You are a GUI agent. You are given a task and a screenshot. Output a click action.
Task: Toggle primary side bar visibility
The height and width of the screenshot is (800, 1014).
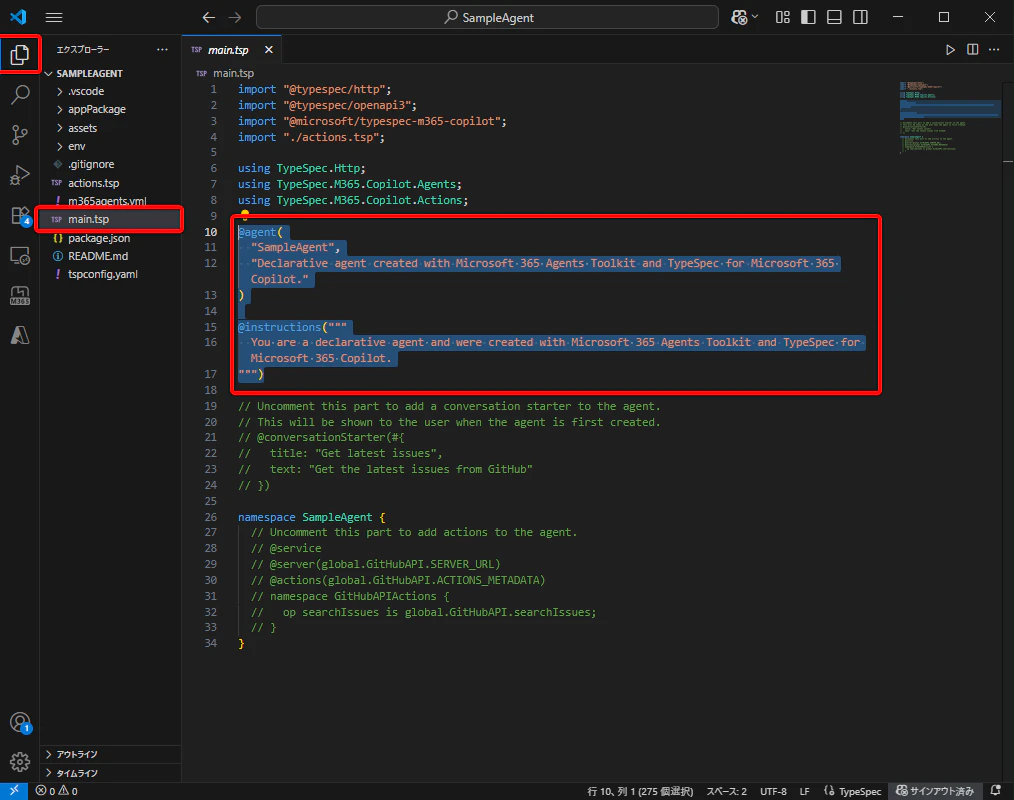point(808,17)
